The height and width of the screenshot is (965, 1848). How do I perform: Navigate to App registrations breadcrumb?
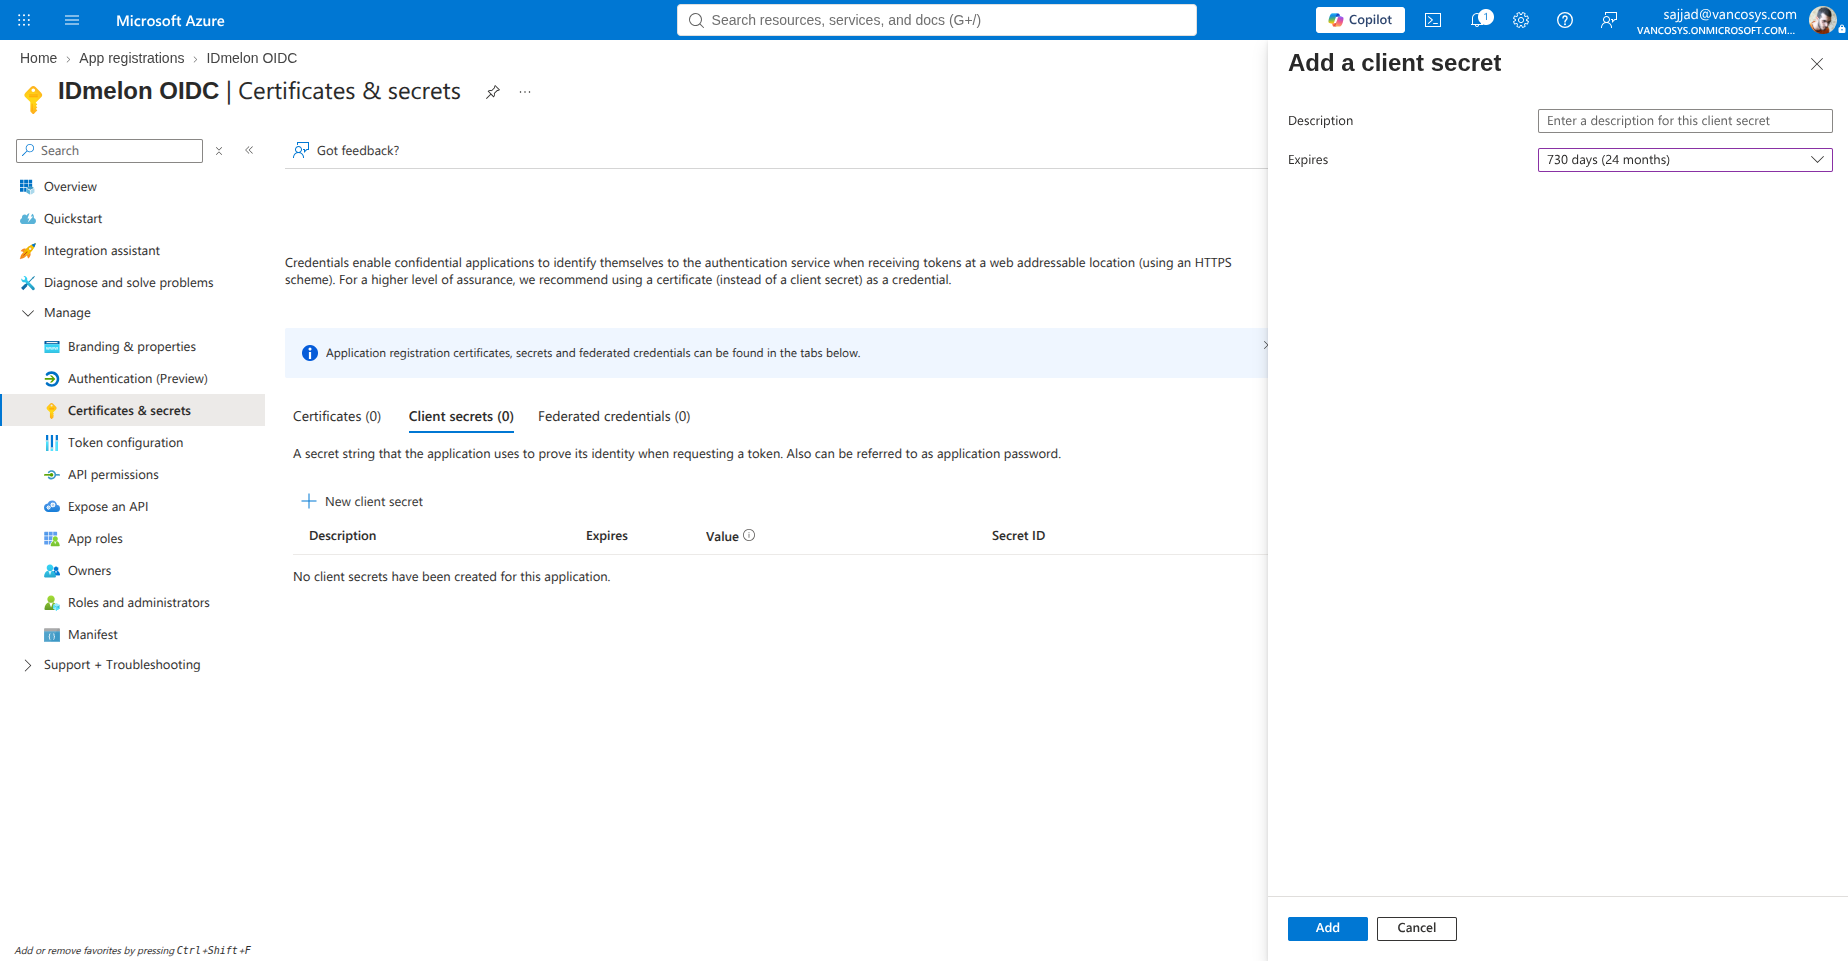(132, 58)
